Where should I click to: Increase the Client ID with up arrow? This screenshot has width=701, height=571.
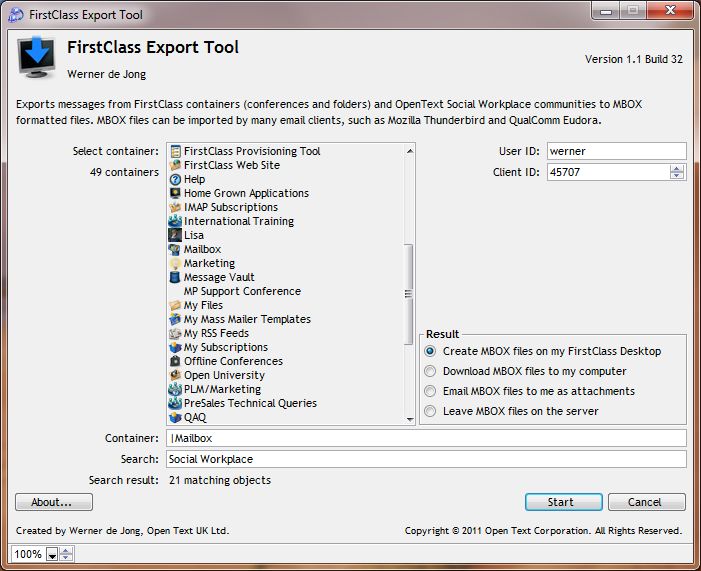pyautogui.click(x=677, y=168)
